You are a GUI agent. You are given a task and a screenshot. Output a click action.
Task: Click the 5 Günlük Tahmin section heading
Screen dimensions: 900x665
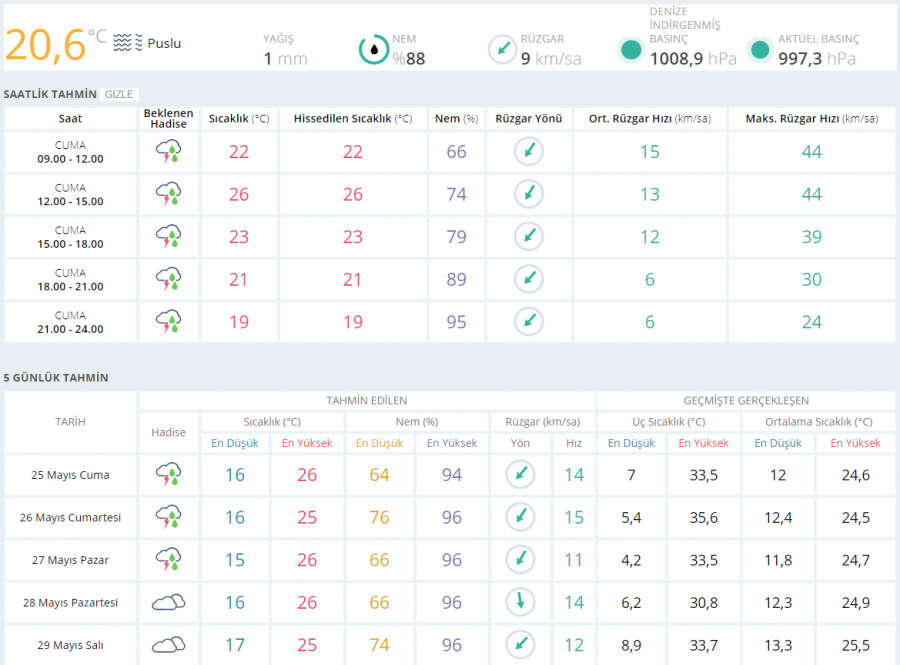coord(56,378)
